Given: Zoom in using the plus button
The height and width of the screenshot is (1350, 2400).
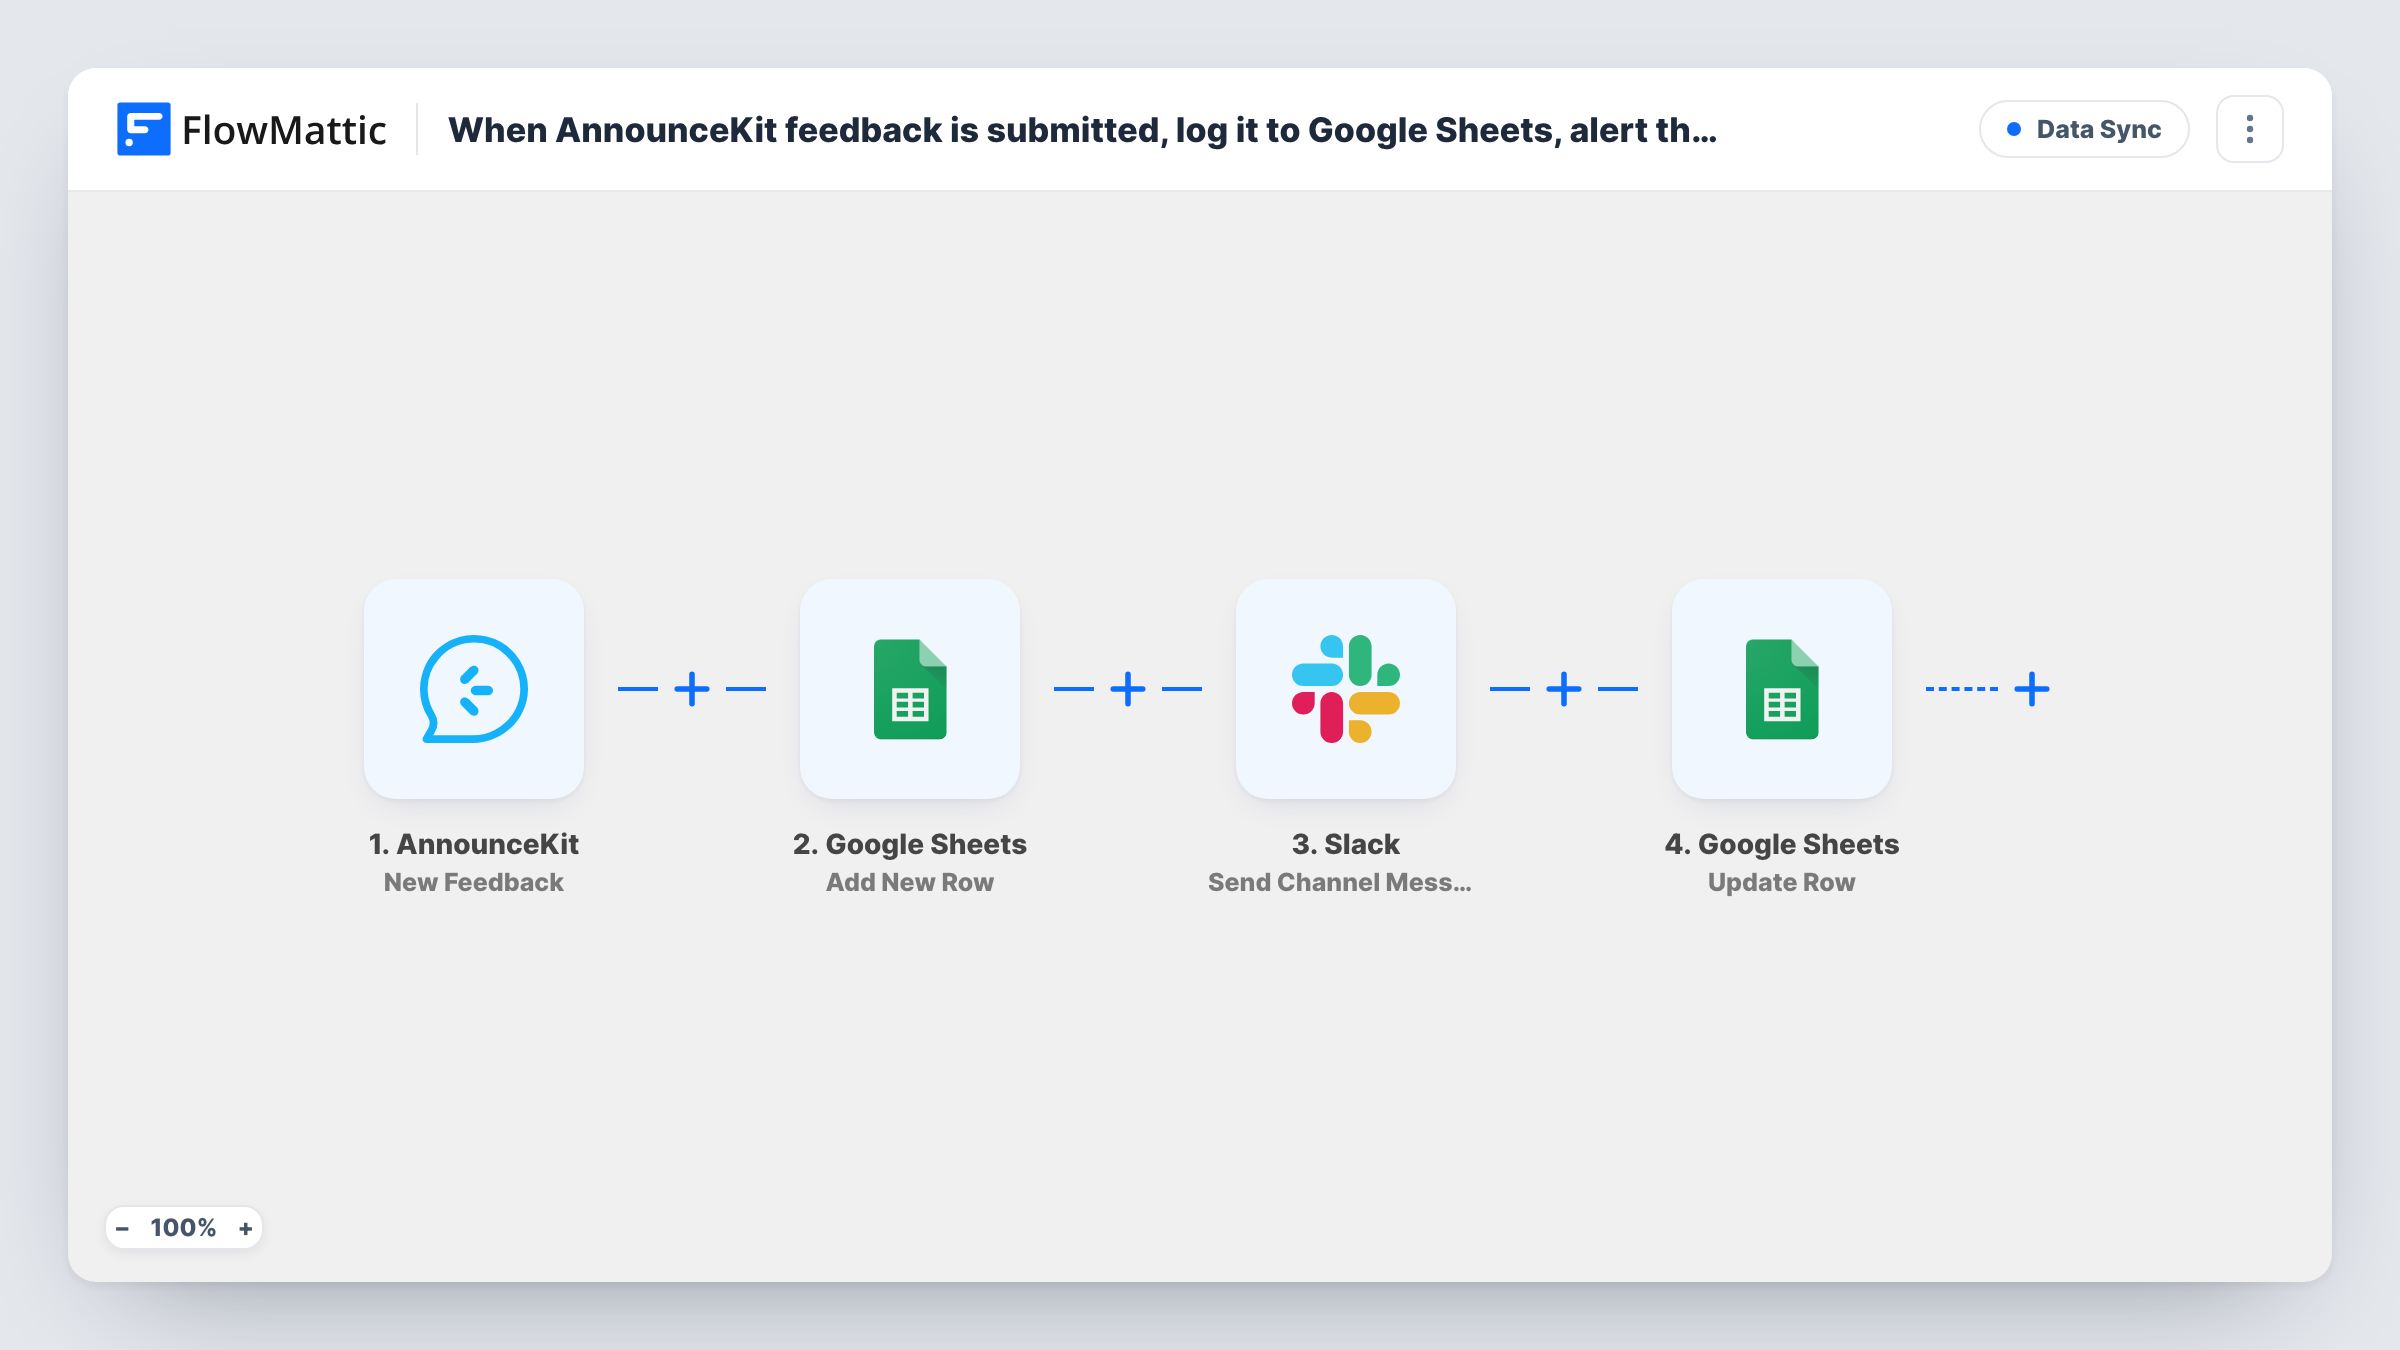Looking at the screenshot, I should (x=245, y=1228).
